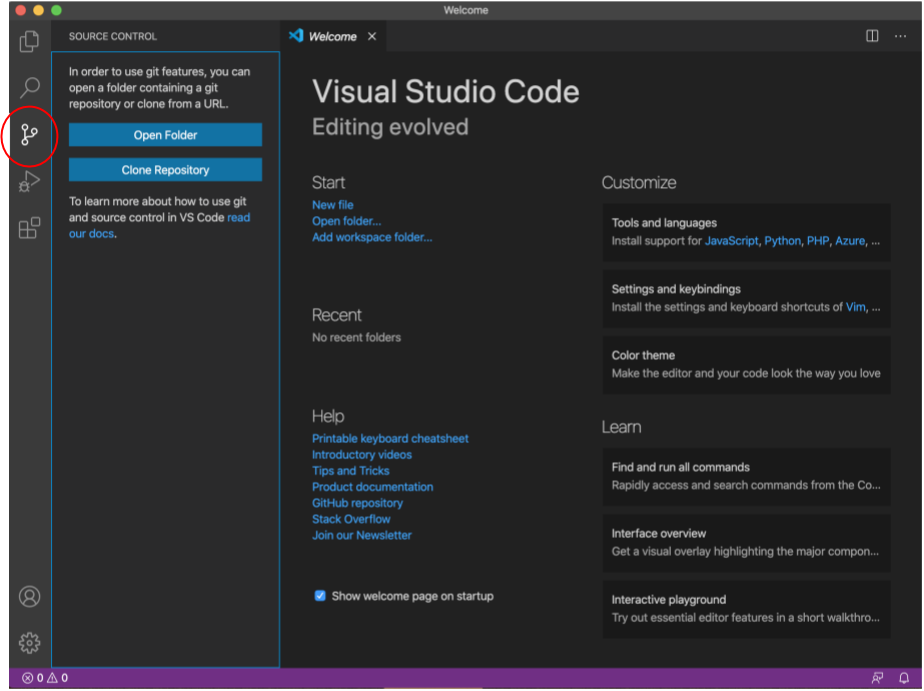This screenshot has width=924, height=691.
Task: Open the Interface overview card
Action: click(x=746, y=543)
